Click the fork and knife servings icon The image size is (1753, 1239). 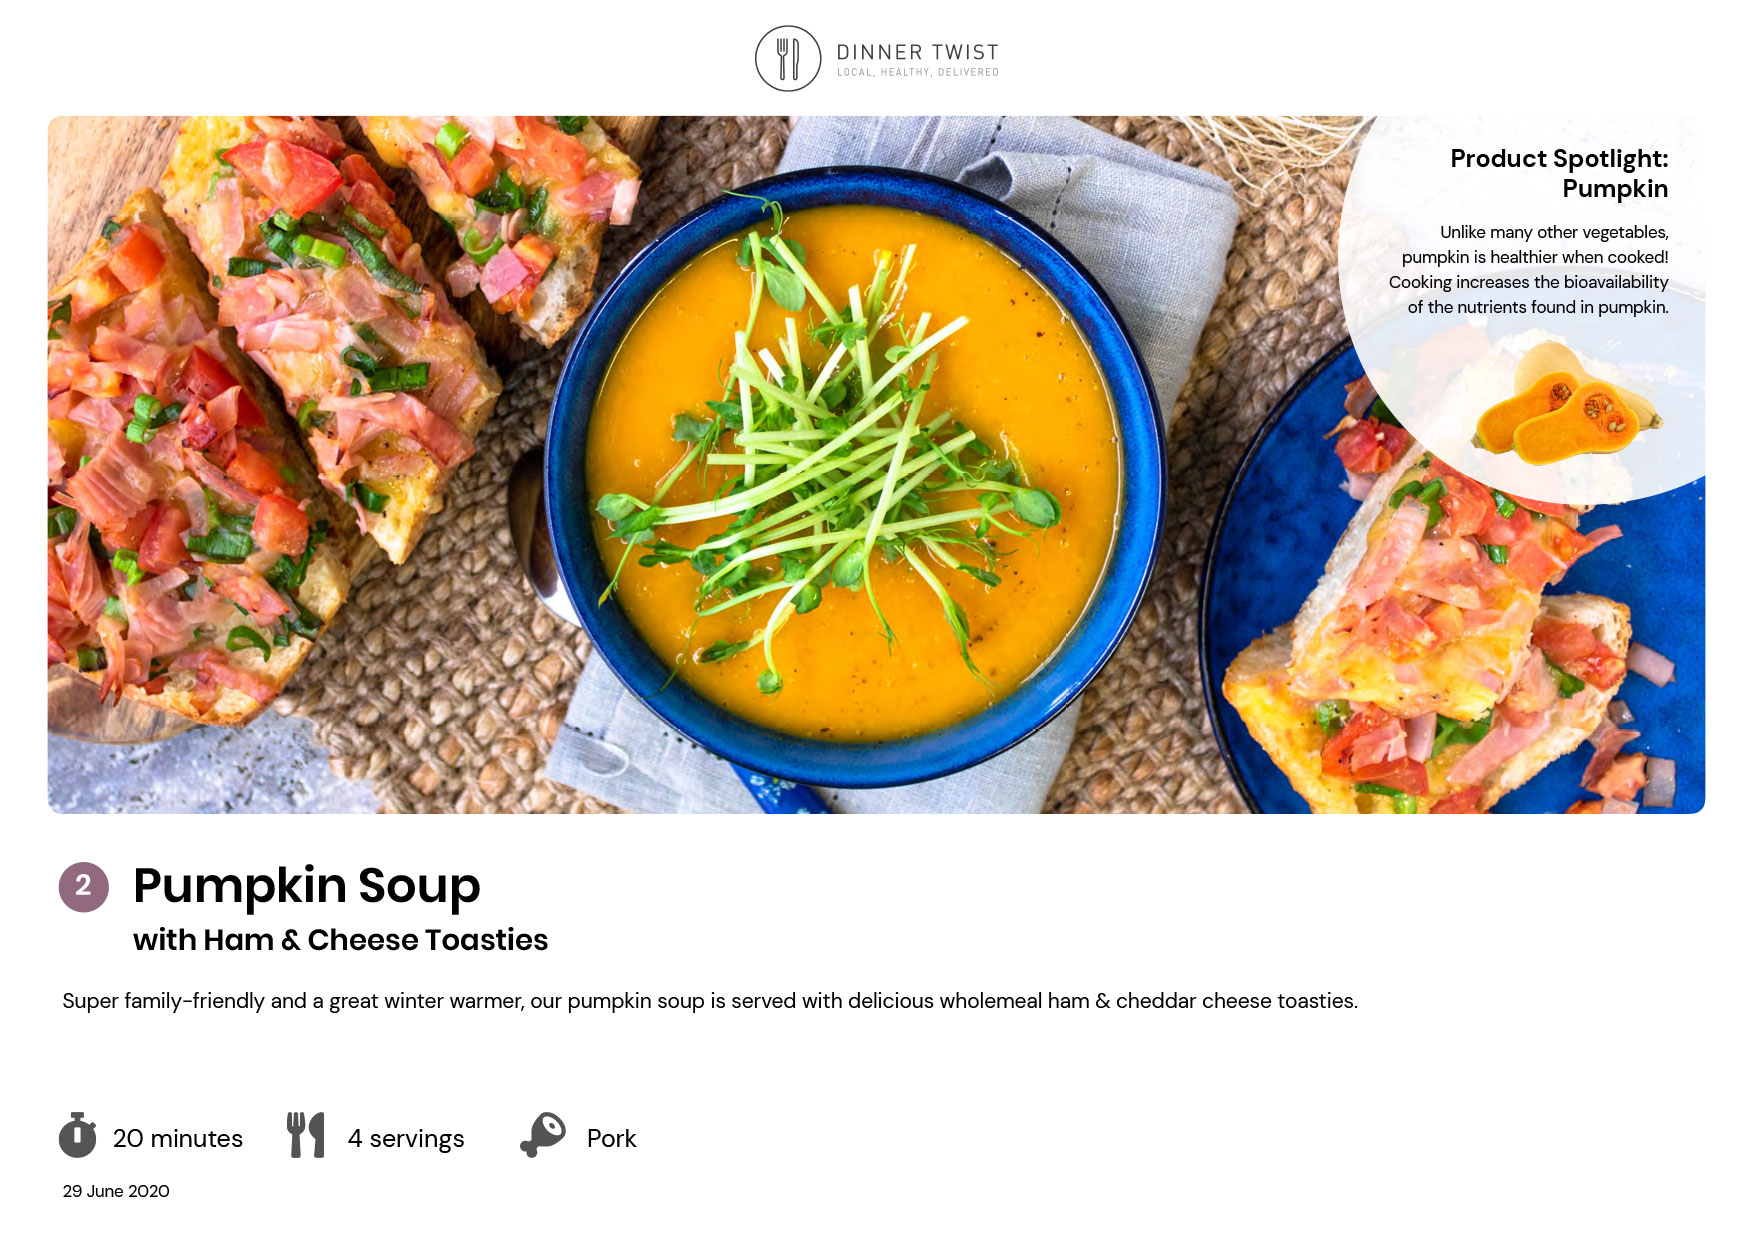point(306,1135)
